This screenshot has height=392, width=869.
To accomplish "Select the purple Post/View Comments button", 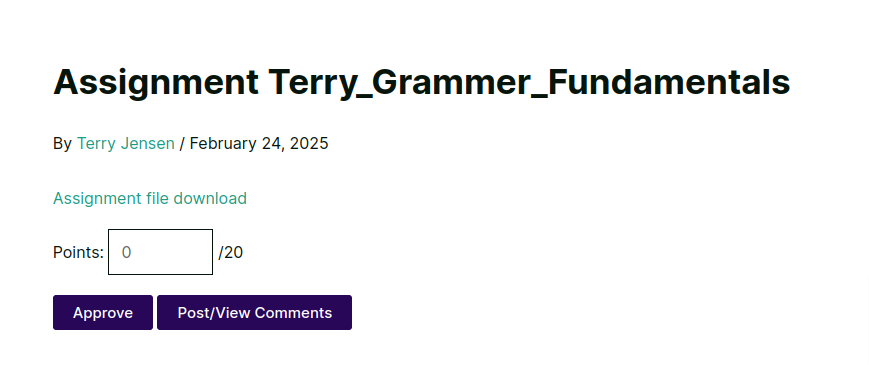I will (x=254, y=313).
